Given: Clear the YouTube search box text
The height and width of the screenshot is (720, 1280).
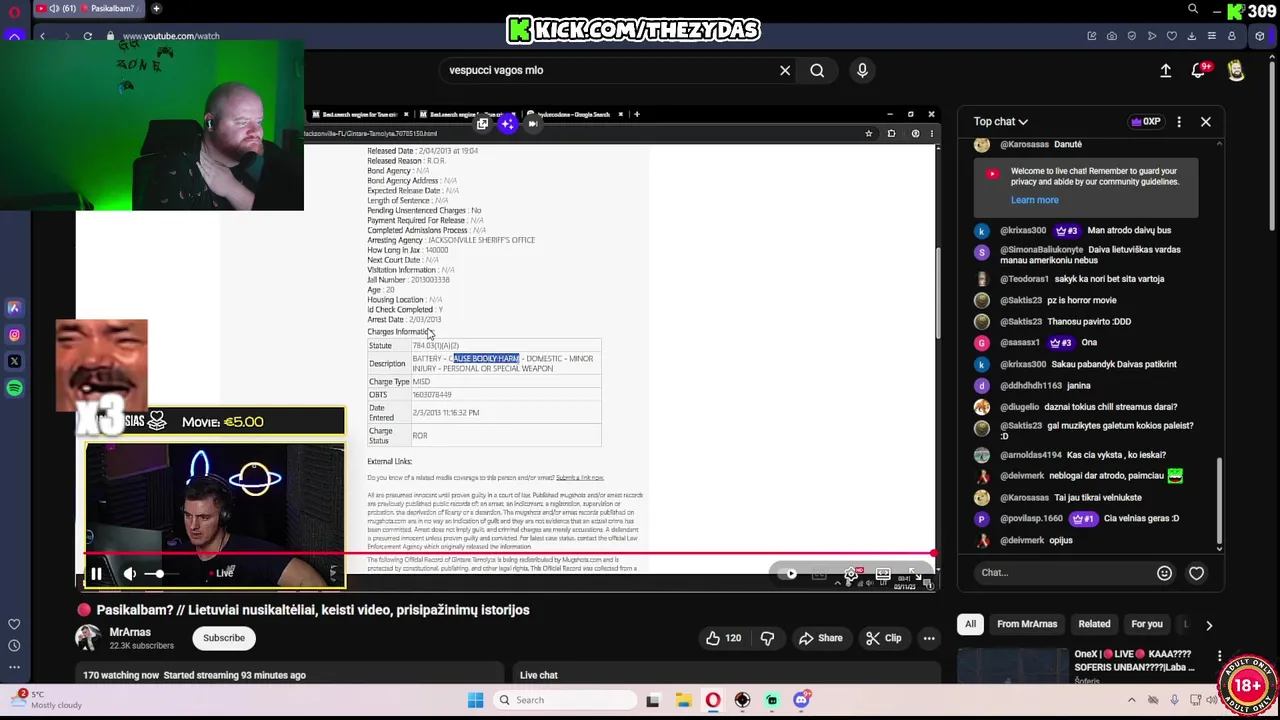Looking at the screenshot, I should 785,70.
